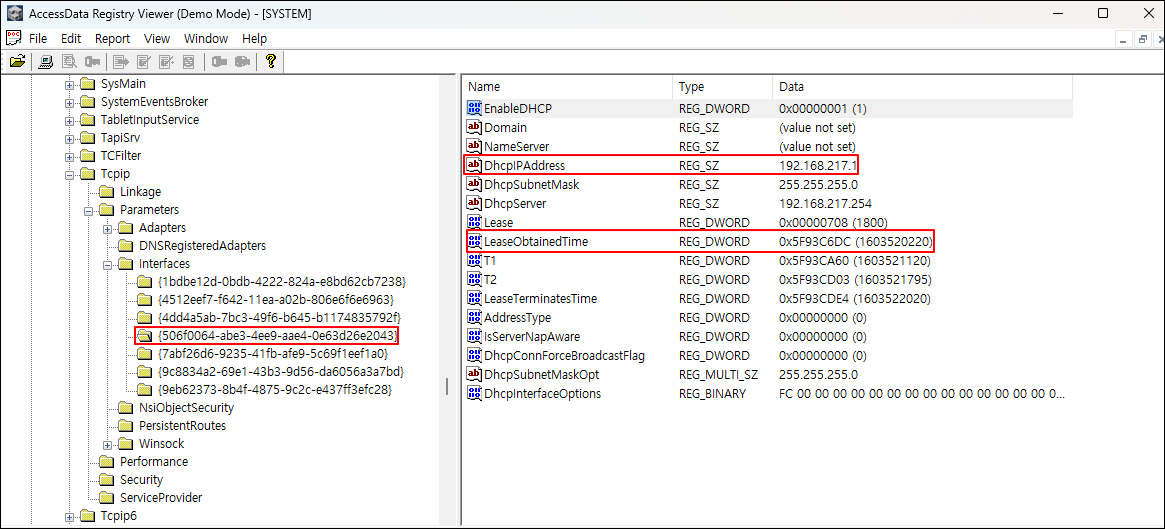This screenshot has height=529, width=1165.
Task: Click the computer toolbar icon
Action: tap(45, 62)
